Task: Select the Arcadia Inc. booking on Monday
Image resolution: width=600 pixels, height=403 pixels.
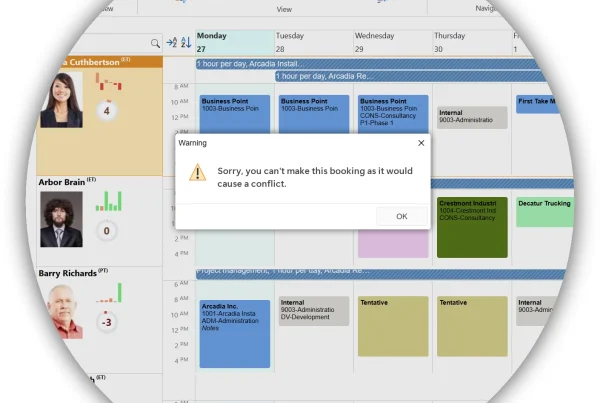Action: coord(235,334)
